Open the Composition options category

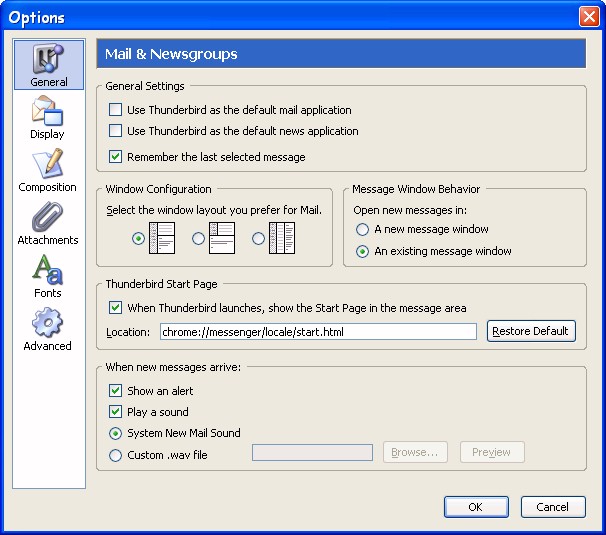47,170
